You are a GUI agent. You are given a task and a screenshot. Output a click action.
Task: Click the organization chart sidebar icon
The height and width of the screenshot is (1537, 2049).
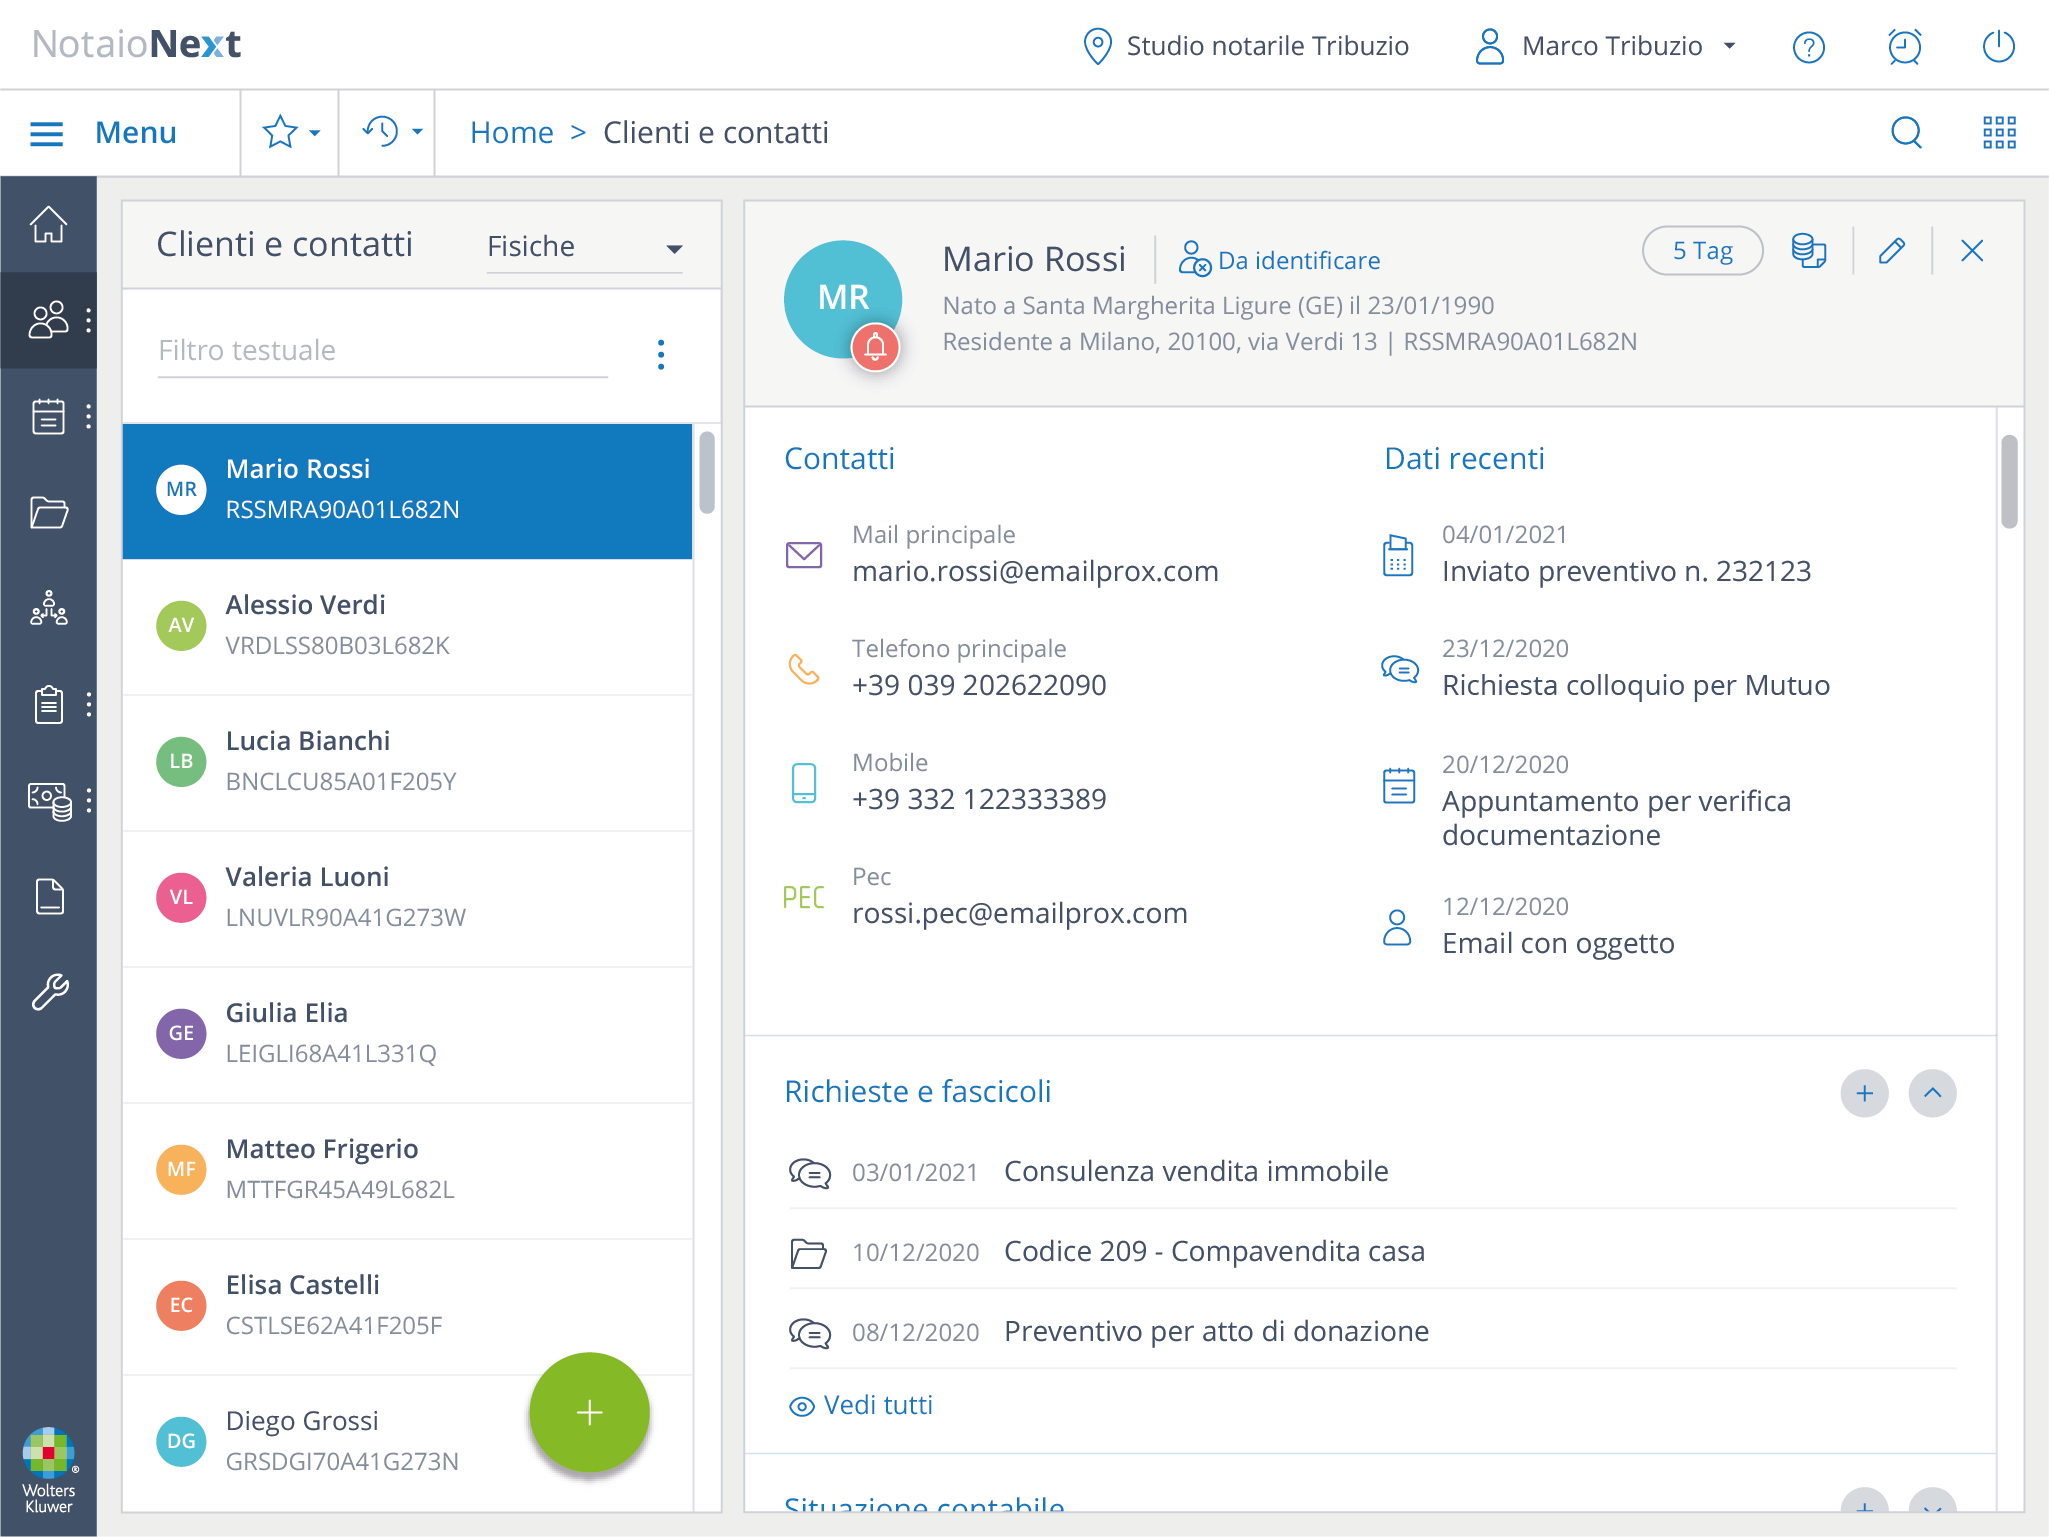click(48, 608)
